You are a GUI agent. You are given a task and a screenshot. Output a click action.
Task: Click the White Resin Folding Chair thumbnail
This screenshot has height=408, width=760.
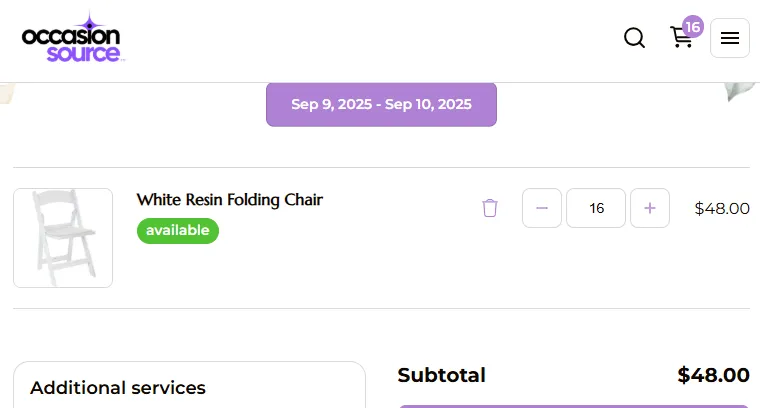[63, 238]
